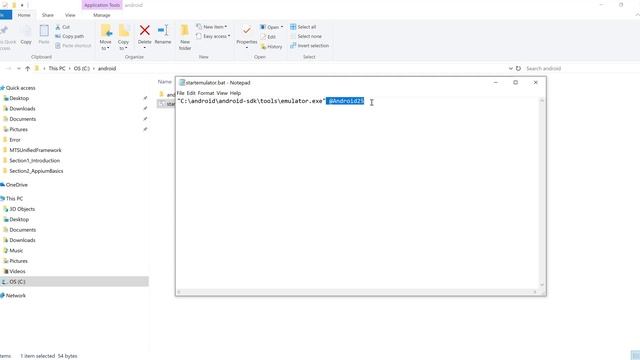Click the emulator.exe path text in Notepad
The image size is (640, 360).
point(251,101)
